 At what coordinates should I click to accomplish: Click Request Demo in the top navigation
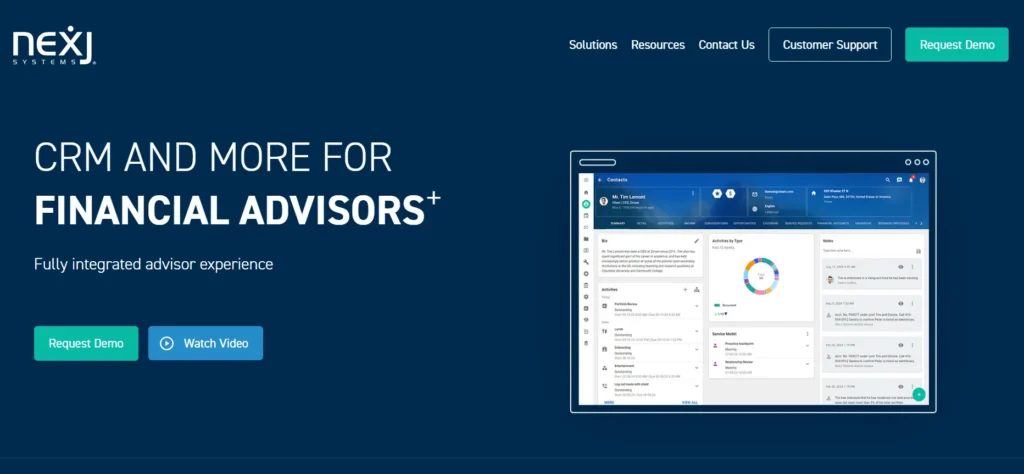pyautogui.click(x=957, y=44)
